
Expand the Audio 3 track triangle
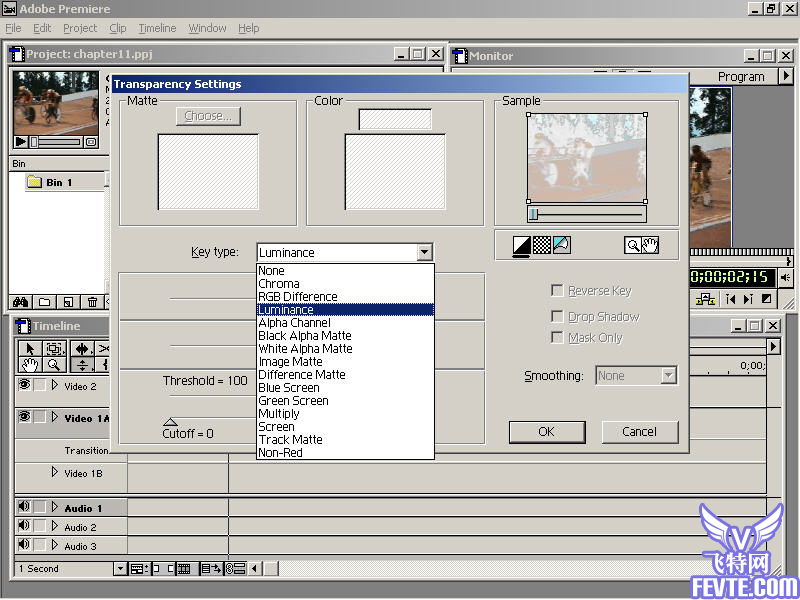click(55, 545)
